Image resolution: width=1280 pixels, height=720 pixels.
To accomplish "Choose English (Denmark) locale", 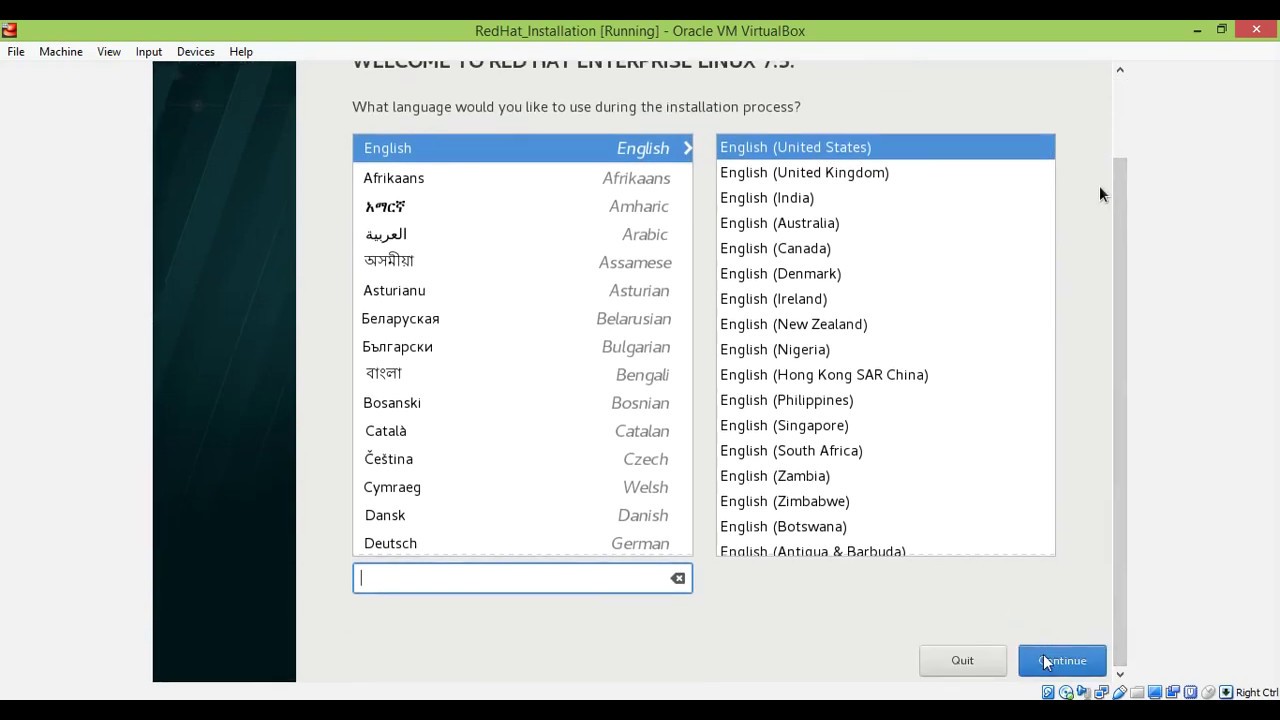I will click(885, 273).
